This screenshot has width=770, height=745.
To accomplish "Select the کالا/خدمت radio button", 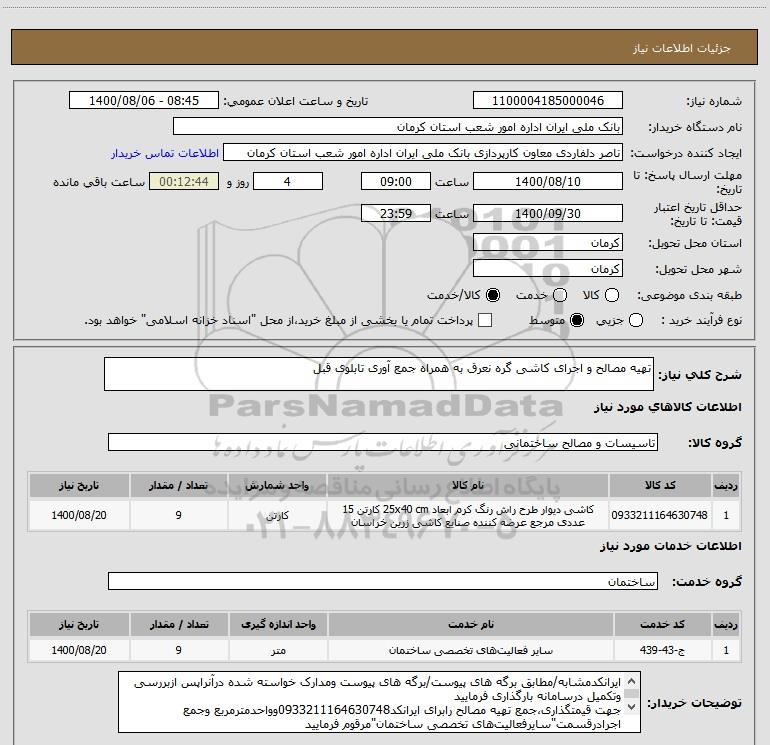I will (493, 295).
